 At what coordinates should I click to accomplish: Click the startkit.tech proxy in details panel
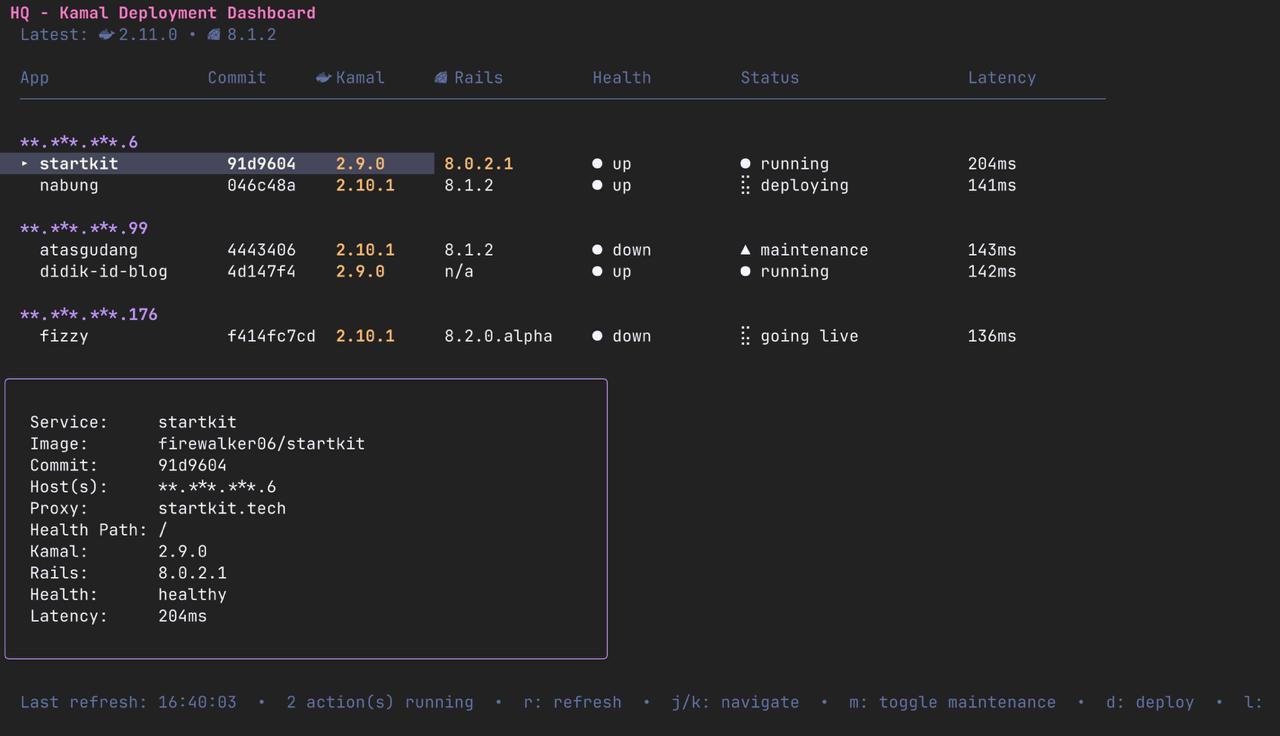click(222, 509)
